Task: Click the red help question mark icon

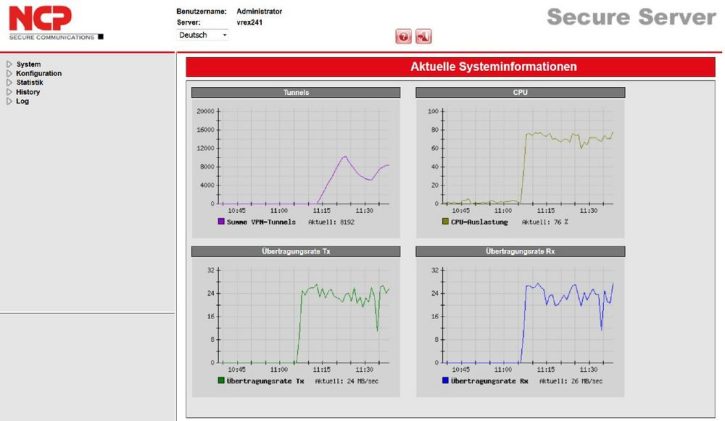Action: tap(404, 37)
